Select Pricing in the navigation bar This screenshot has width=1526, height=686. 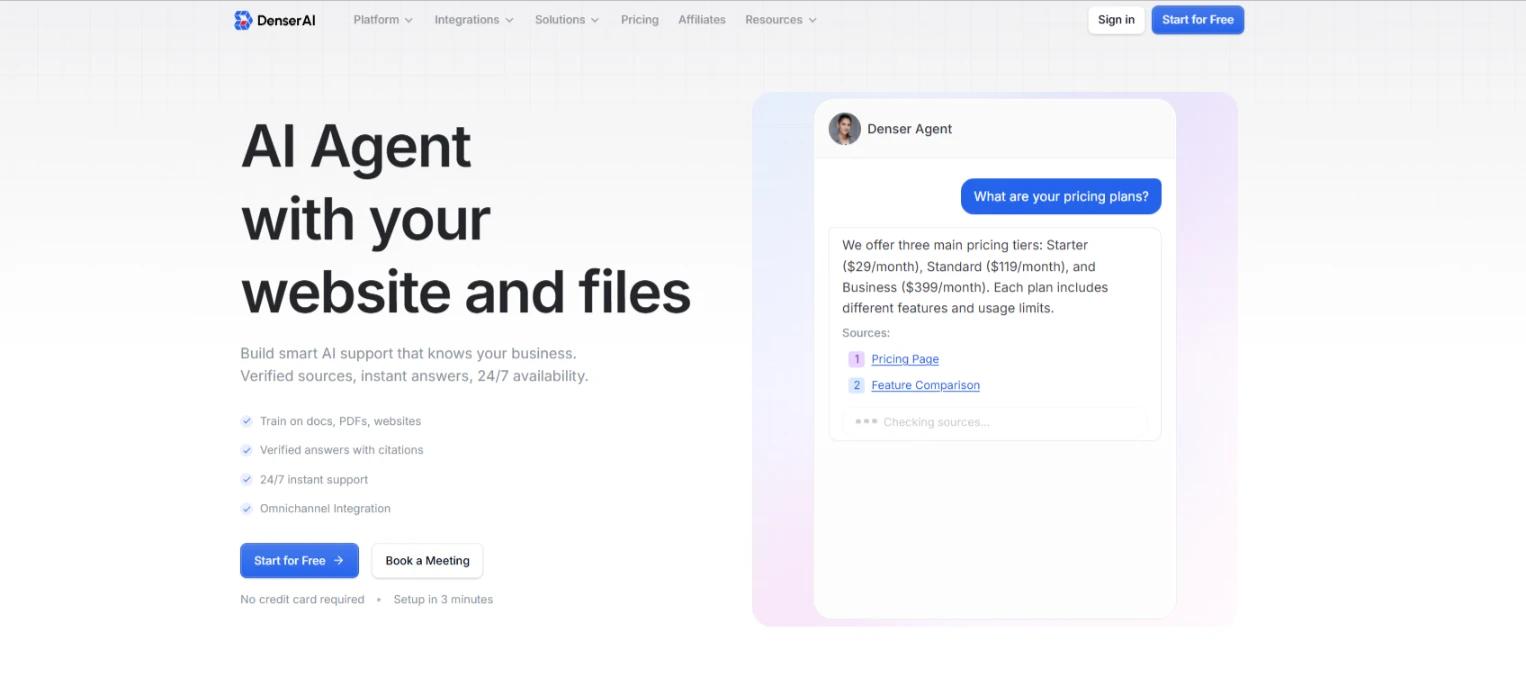click(640, 19)
